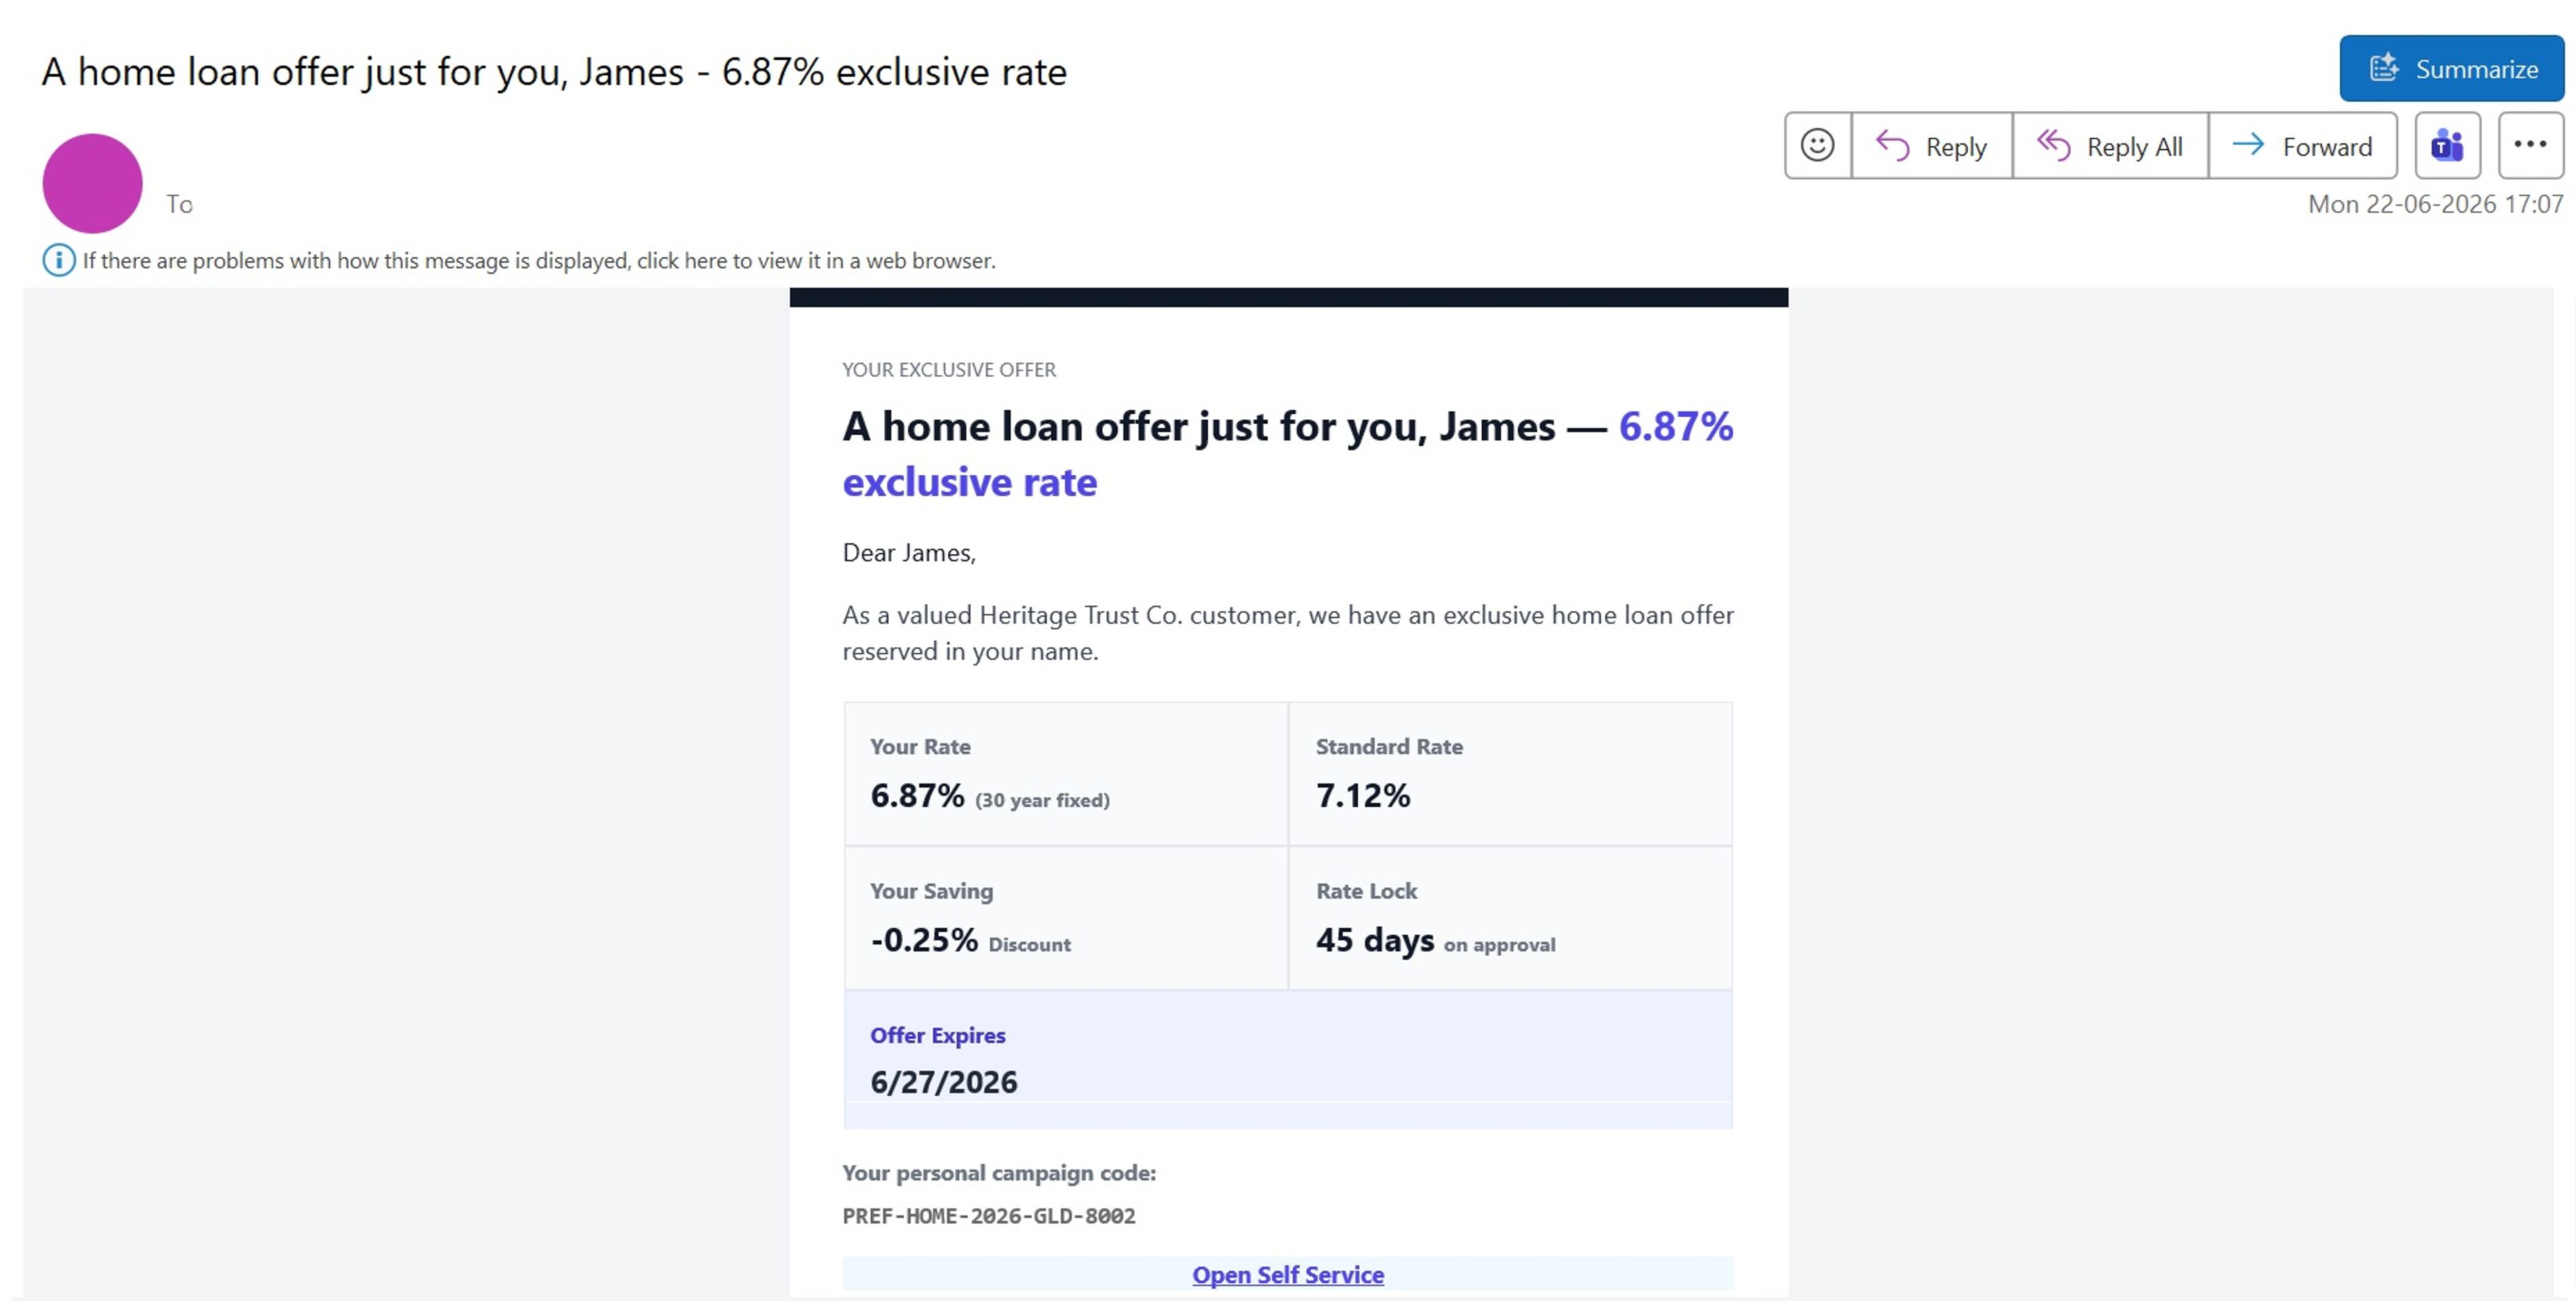Open the emoji reaction picker
This screenshot has width=2576, height=1301.
point(1817,146)
